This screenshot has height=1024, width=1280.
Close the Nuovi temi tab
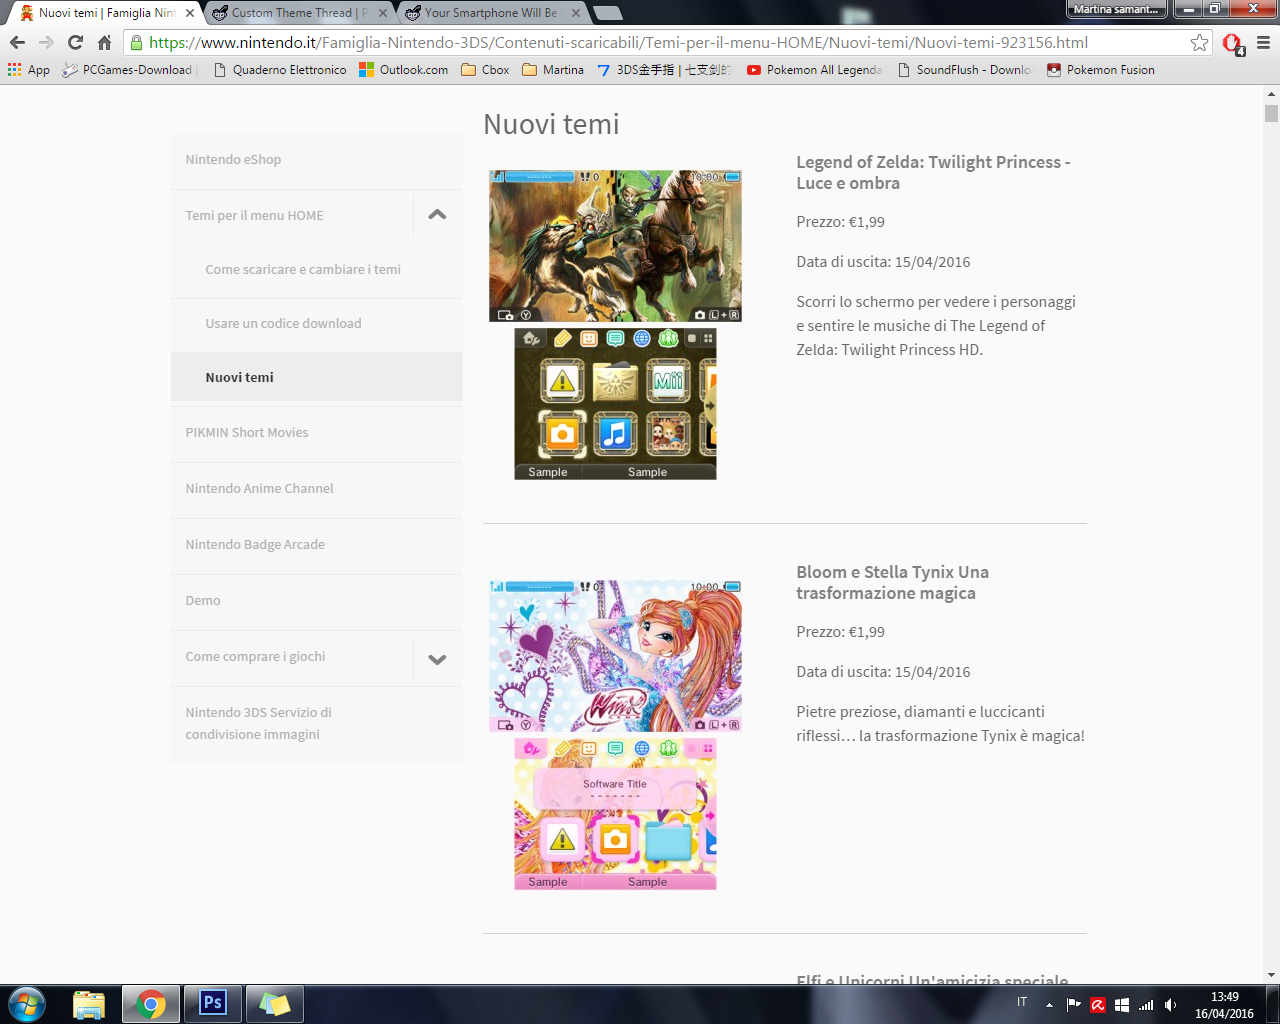click(190, 13)
